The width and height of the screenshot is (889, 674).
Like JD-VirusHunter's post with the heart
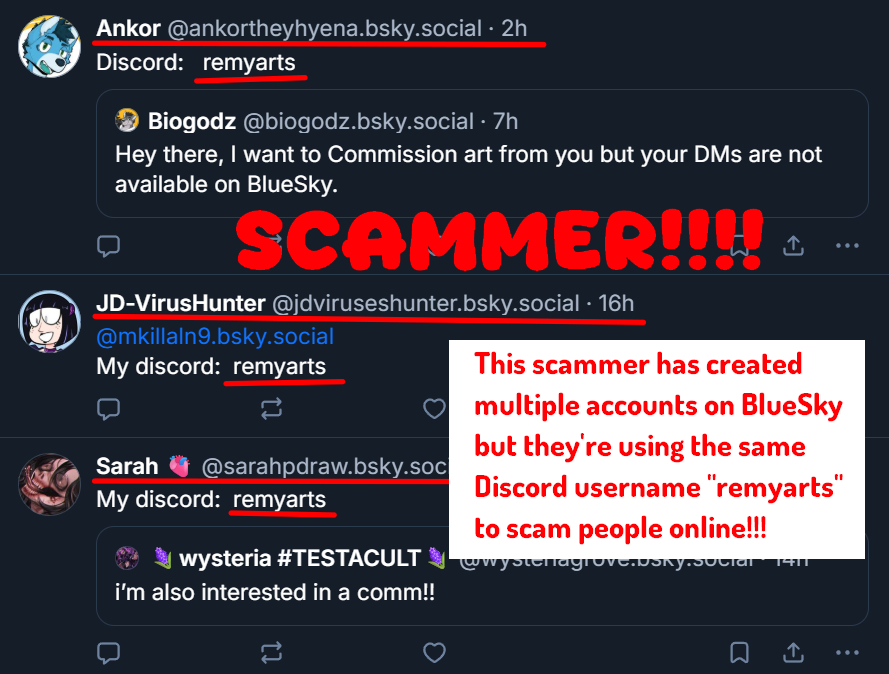[x=433, y=408]
